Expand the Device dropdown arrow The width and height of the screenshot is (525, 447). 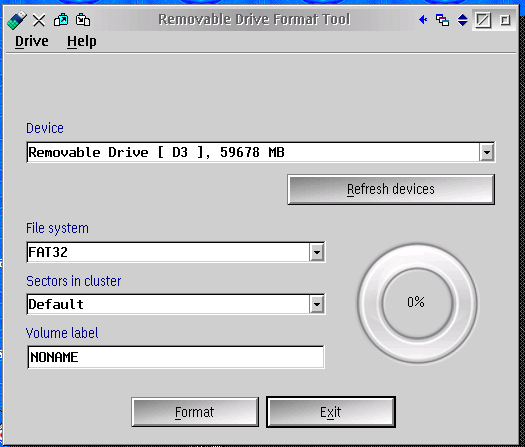[x=487, y=153]
